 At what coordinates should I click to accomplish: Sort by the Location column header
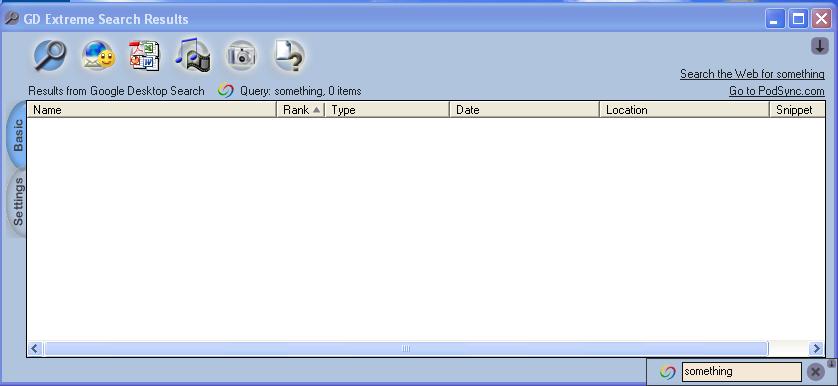coord(684,110)
